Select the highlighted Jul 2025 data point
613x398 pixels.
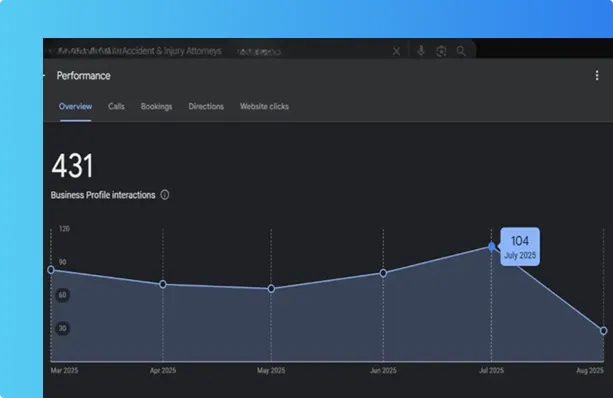[x=492, y=246]
